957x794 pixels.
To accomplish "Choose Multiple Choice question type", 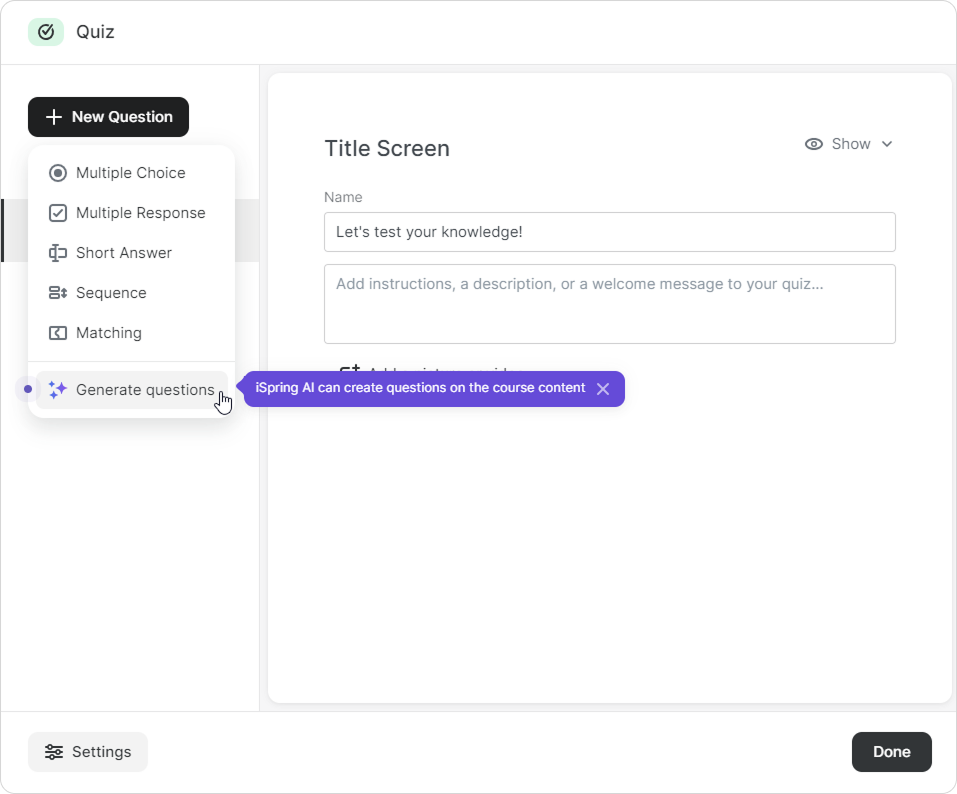I will [130, 173].
